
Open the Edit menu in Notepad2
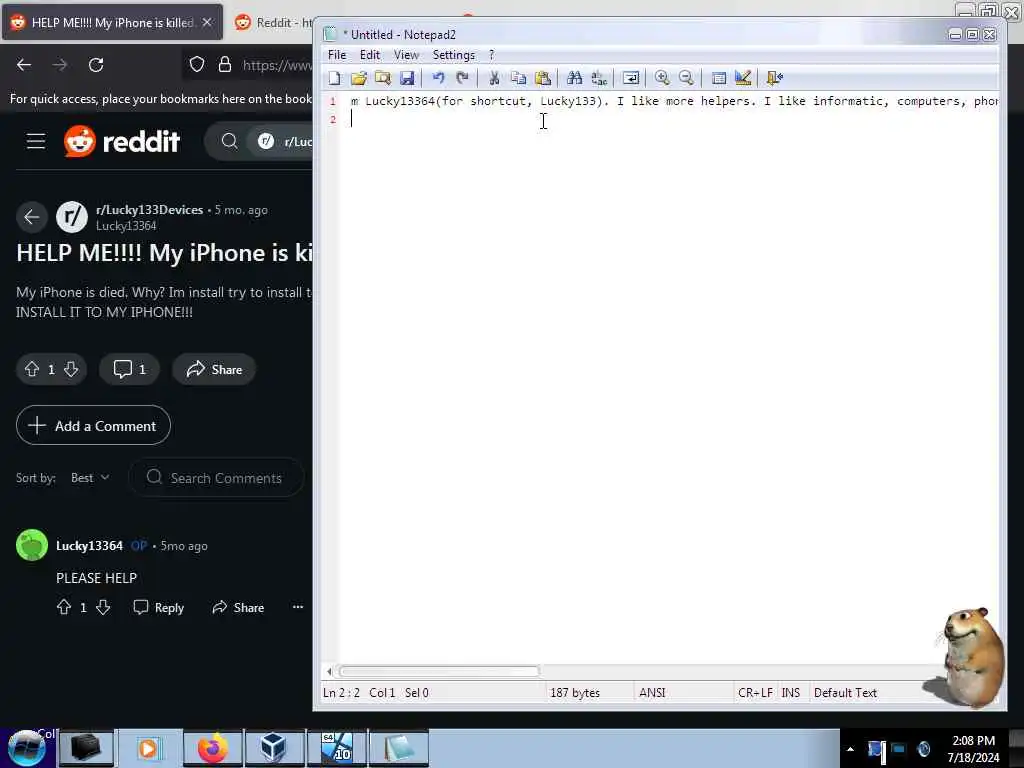pyautogui.click(x=370, y=55)
